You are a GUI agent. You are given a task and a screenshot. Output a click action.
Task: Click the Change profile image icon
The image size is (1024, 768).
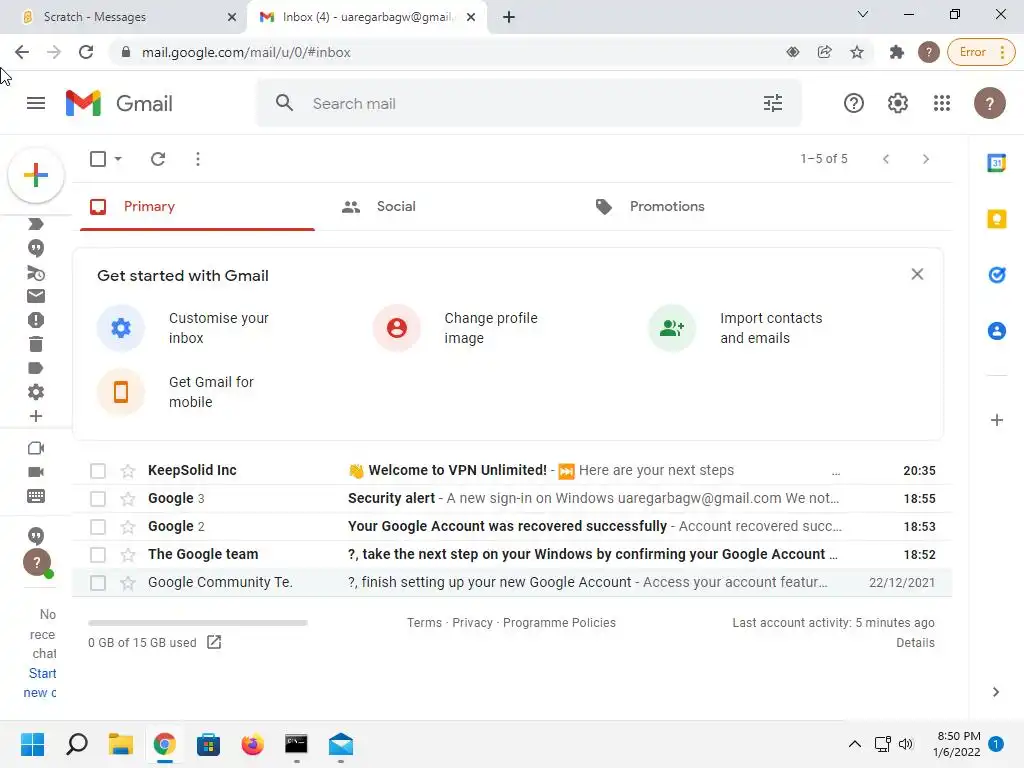point(396,328)
